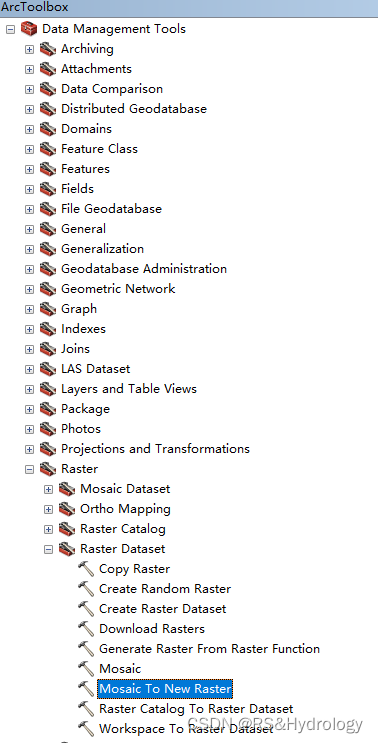Screen dimensions: 378x743
Task: Click the Create Raster Dataset hammer icon
Action: click(x=86, y=608)
